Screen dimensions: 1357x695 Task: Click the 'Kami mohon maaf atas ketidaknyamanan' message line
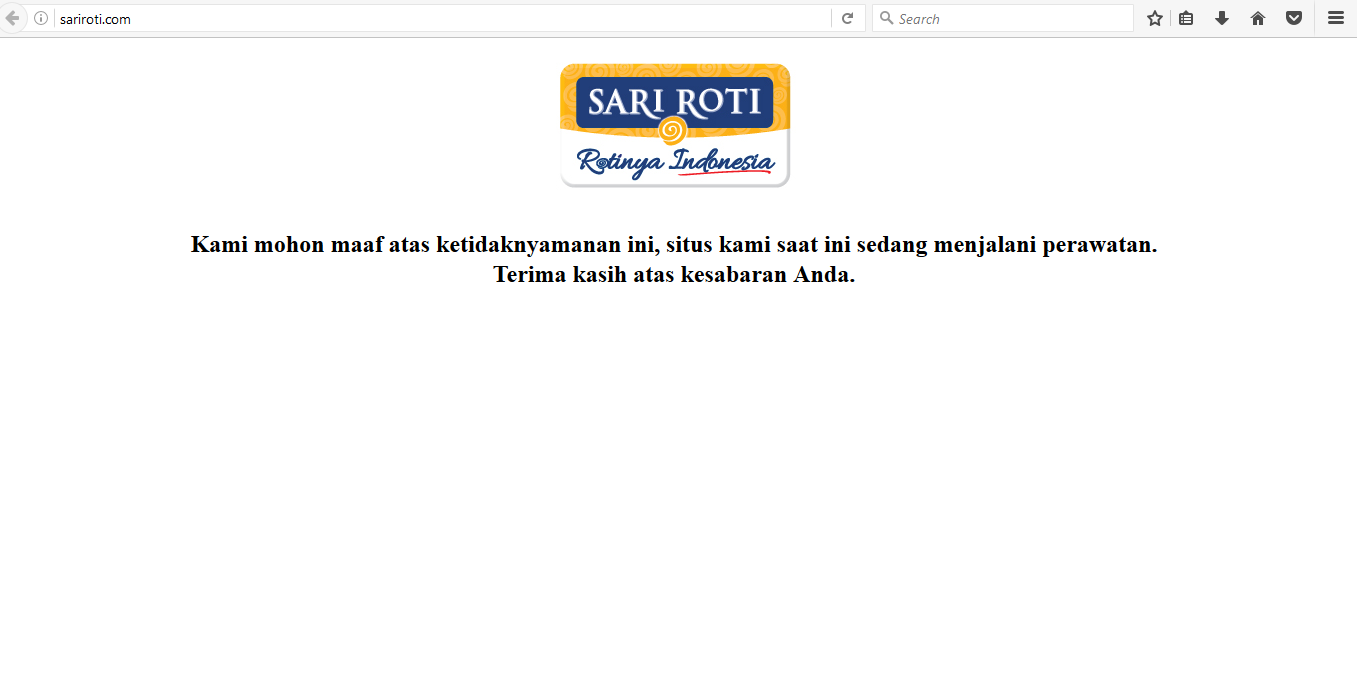tap(674, 245)
